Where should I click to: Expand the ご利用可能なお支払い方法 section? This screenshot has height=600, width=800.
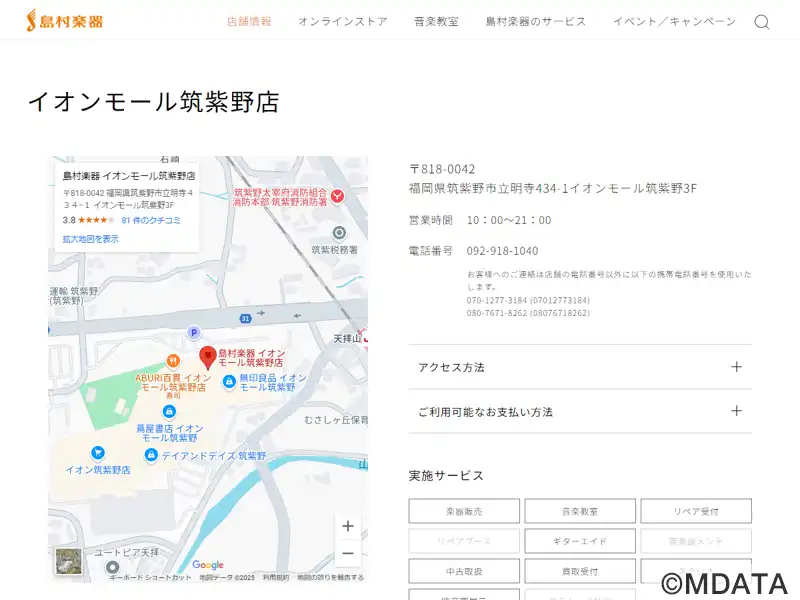click(x=580, y=411)
